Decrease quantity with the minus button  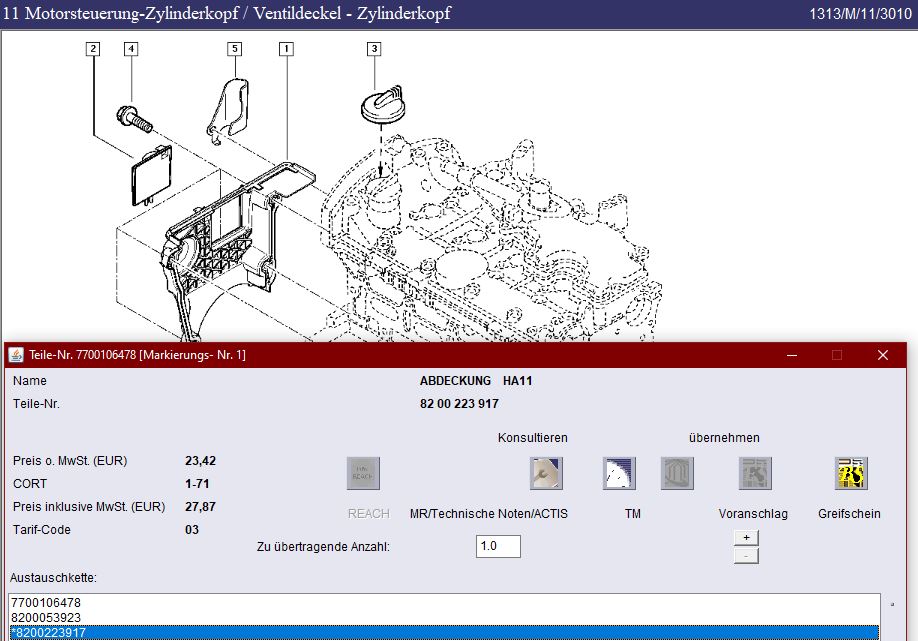click(x=745, y=555)
